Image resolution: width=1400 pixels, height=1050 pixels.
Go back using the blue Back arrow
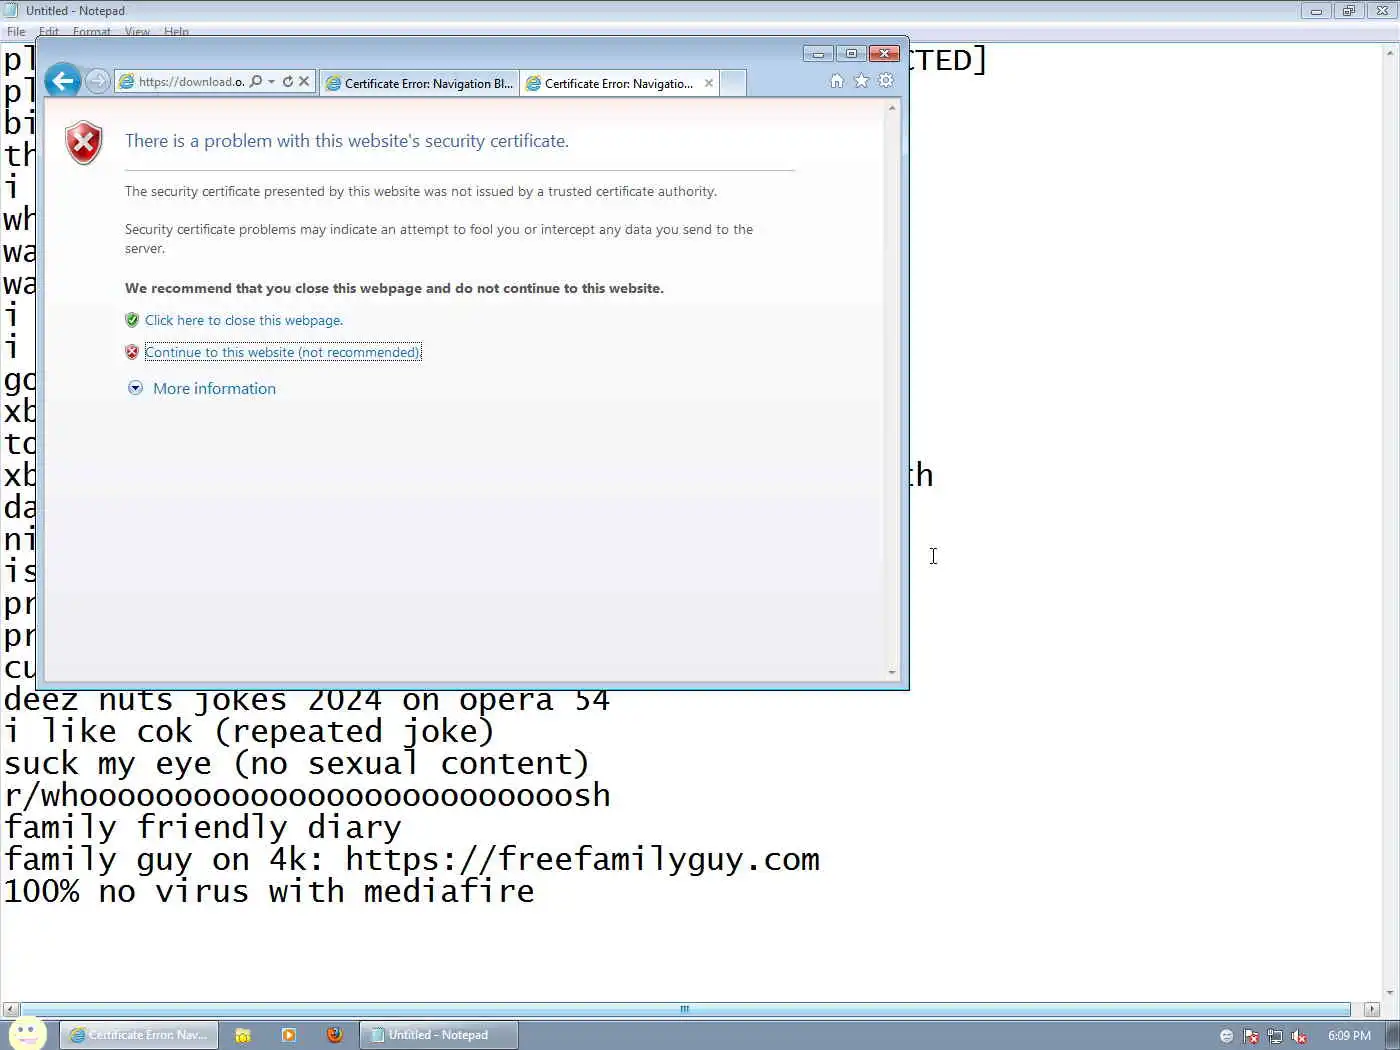[x=62, y=81]
